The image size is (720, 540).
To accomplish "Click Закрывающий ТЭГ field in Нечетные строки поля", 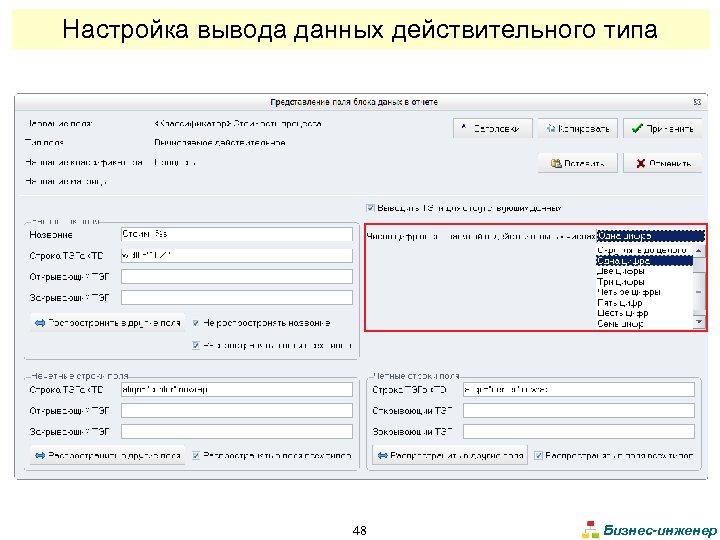I will (x=237, y=432).
